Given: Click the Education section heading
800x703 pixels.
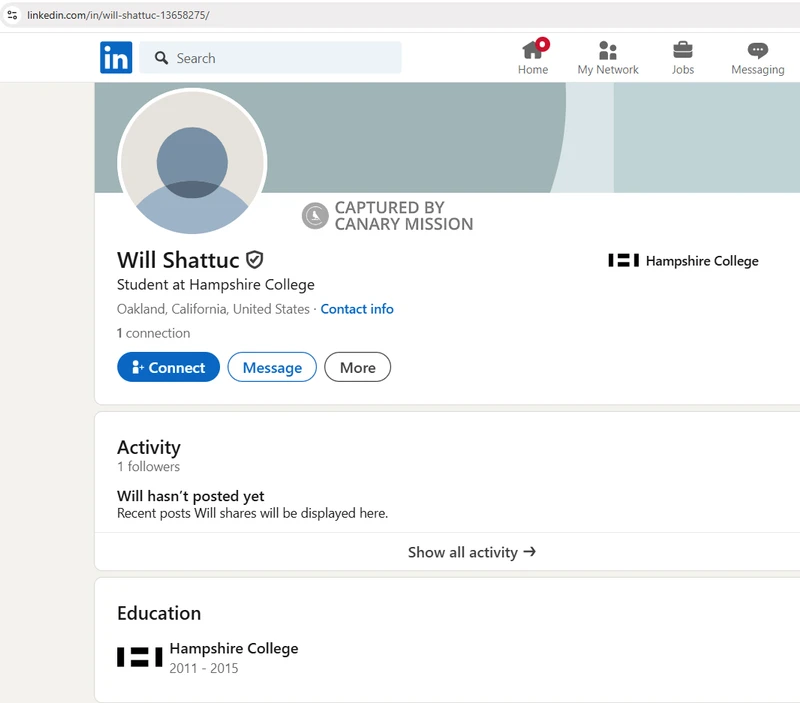Looking at the screenshot, I should [159, 613].
